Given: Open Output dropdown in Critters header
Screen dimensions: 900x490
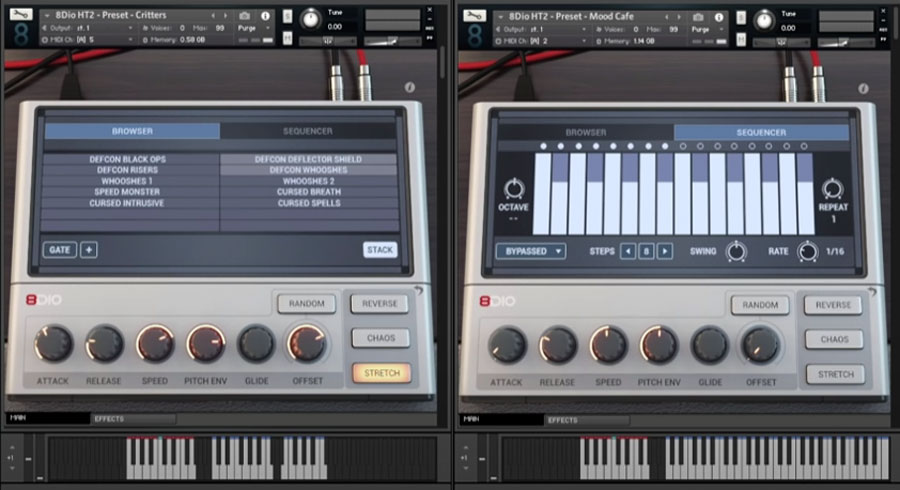Looking at the screenshot, I should (x=88, y=28).
